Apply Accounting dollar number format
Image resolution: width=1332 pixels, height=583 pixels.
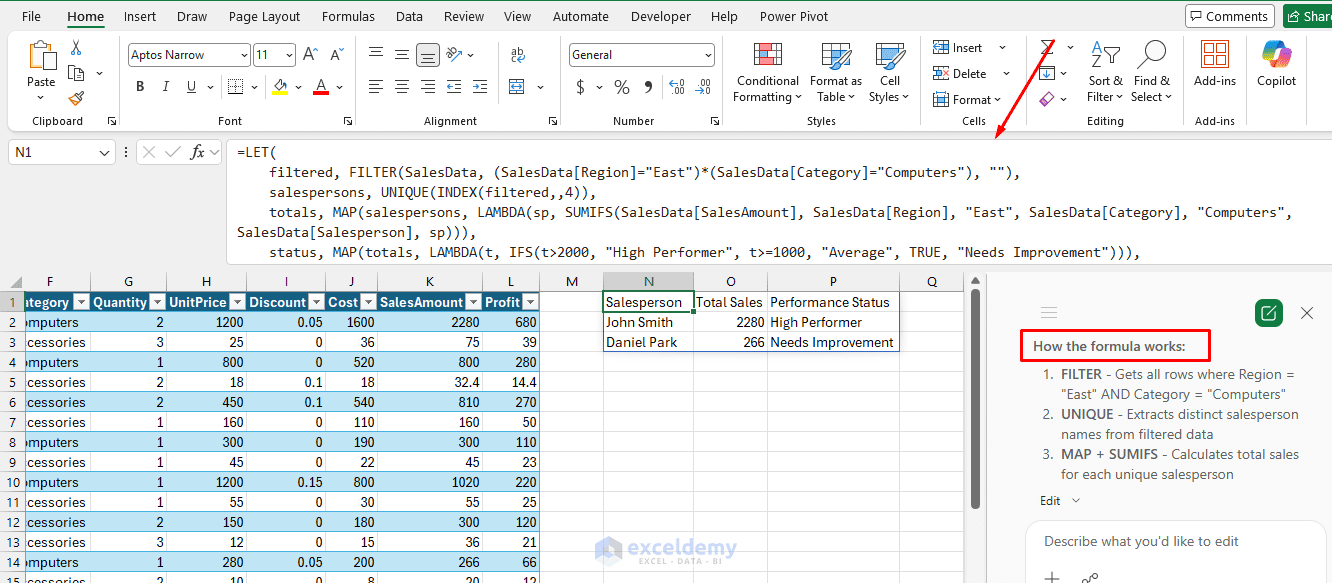click(581, 87)
